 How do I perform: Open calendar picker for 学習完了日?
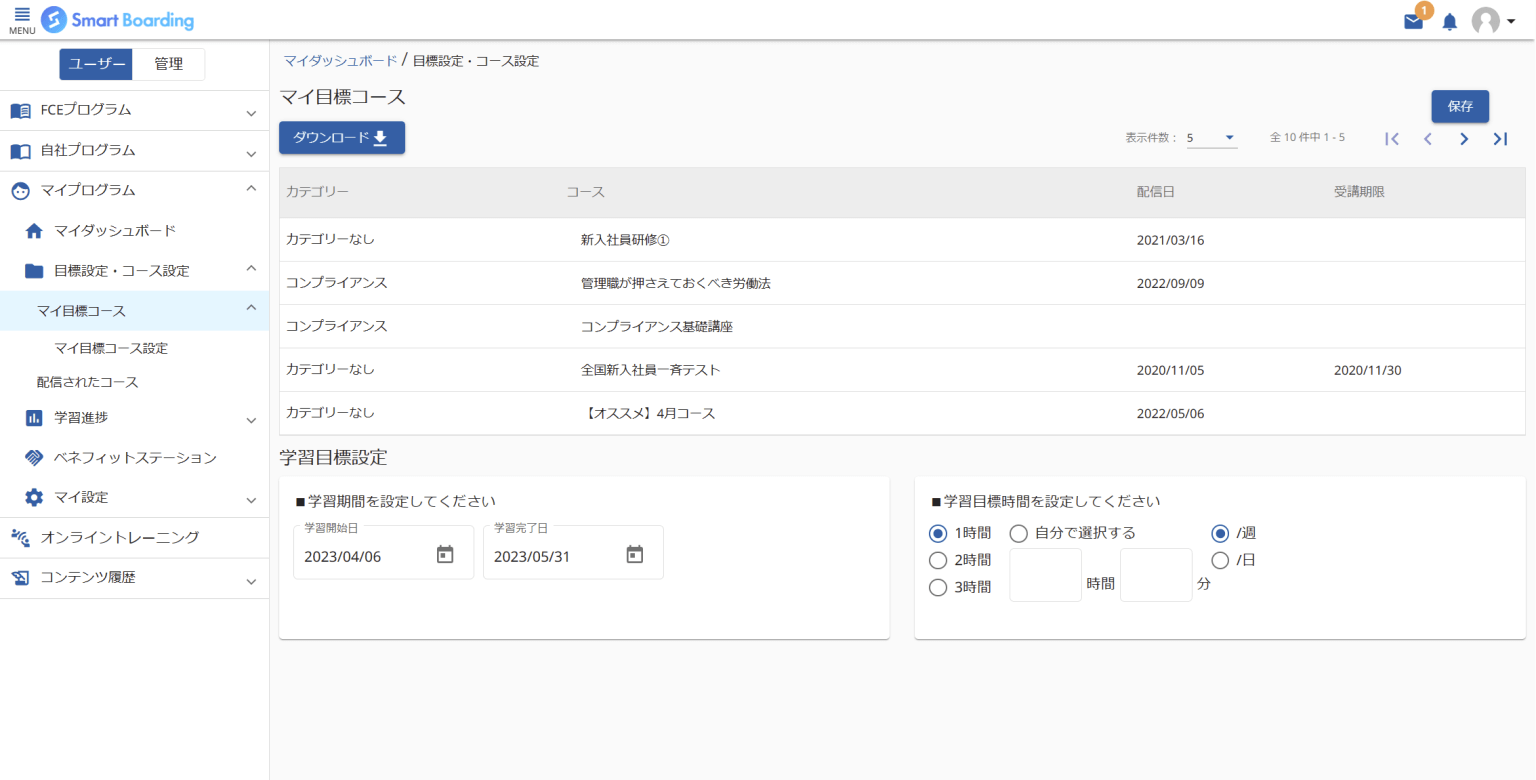coord(634,555)
